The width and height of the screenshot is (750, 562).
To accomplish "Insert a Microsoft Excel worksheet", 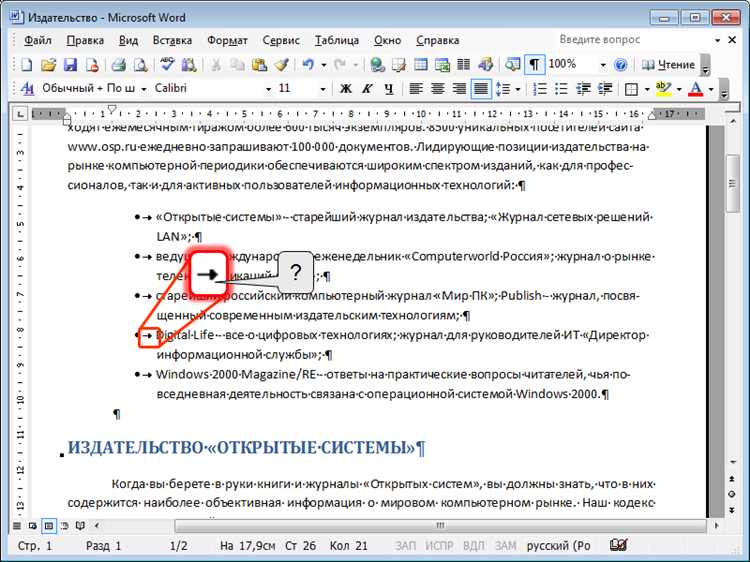I will click(442, 65).
